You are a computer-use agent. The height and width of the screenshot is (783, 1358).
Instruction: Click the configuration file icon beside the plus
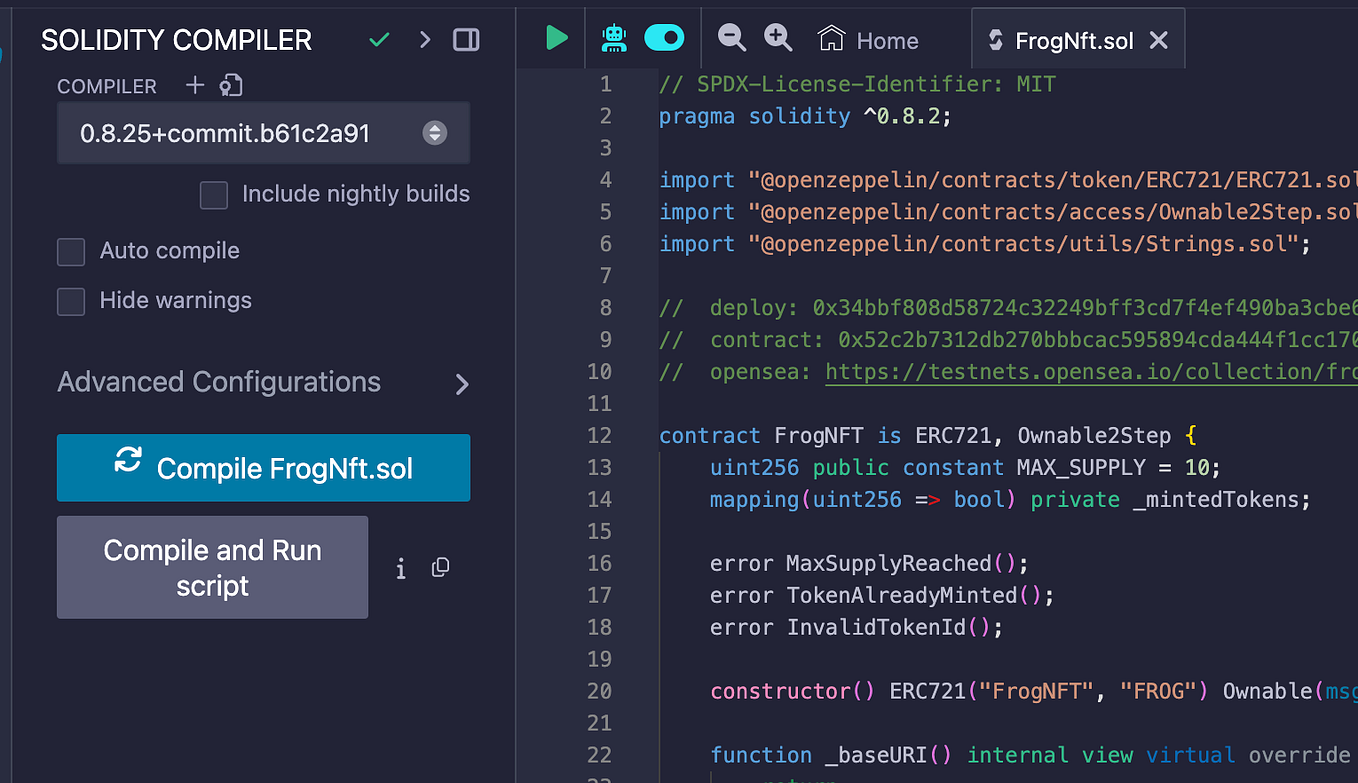point(230,86)
